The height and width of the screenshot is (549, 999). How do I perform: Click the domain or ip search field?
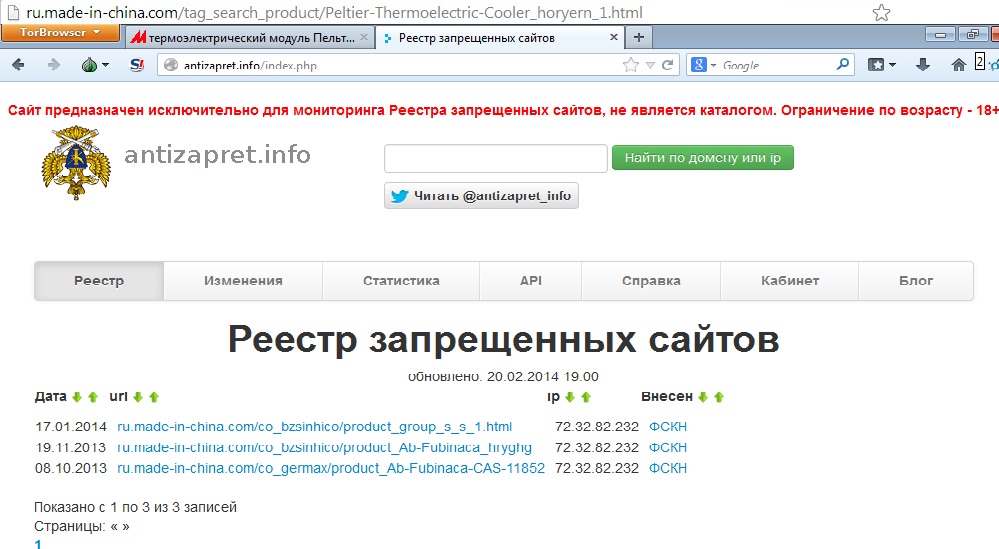pyautogui.click(x=495, y=158)
